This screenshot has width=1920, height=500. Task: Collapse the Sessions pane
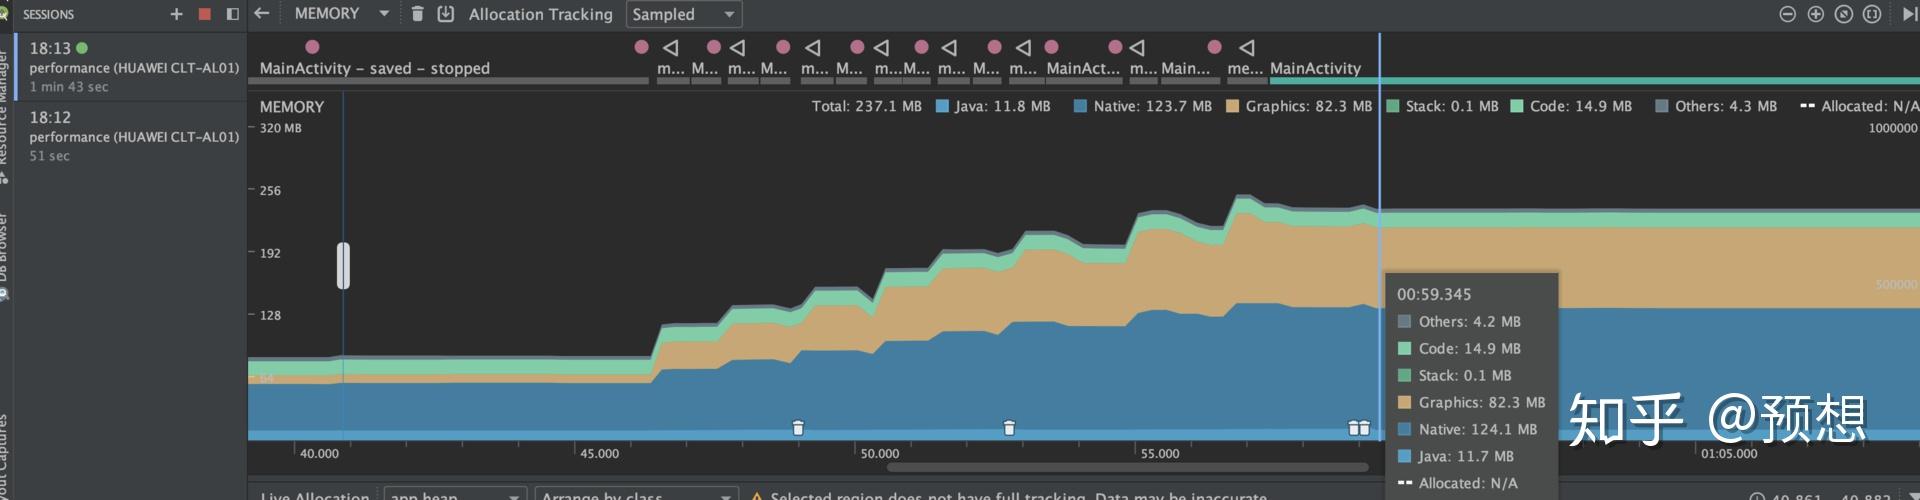(233, 14)
